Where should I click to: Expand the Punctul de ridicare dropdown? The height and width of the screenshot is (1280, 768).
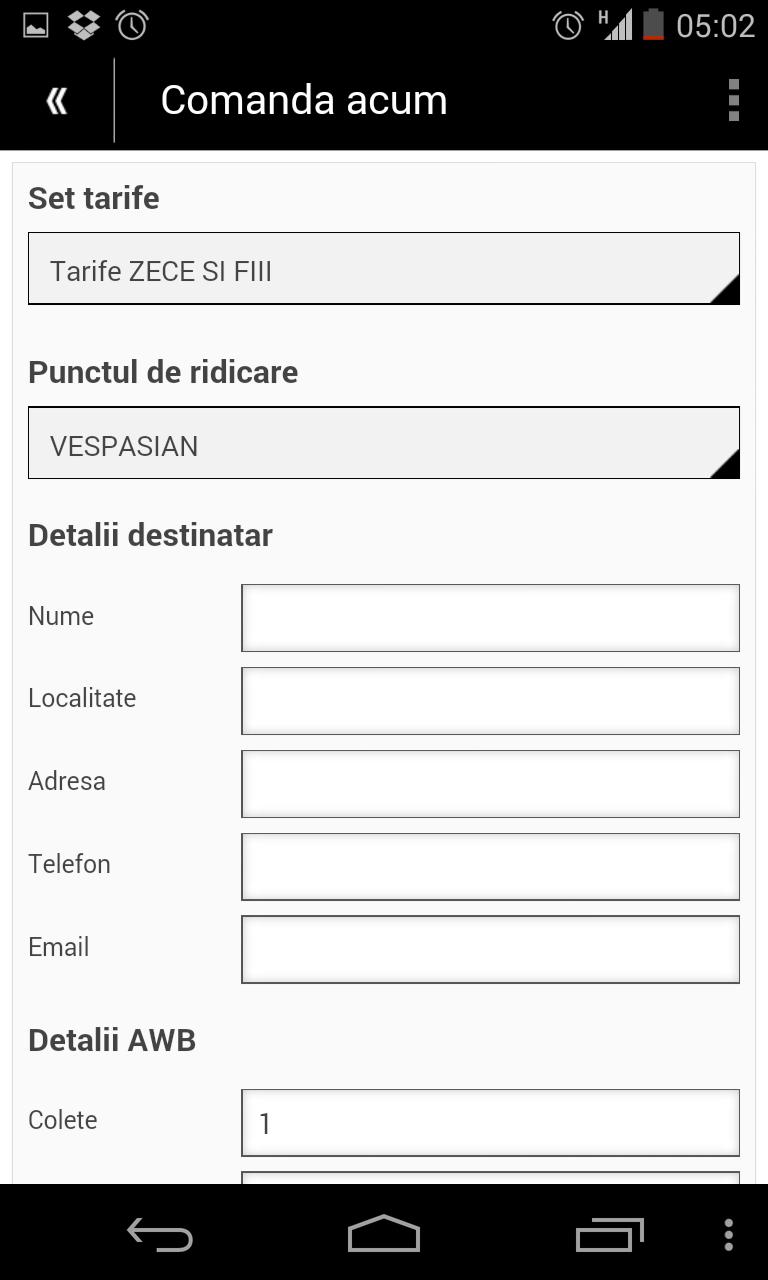384,443
